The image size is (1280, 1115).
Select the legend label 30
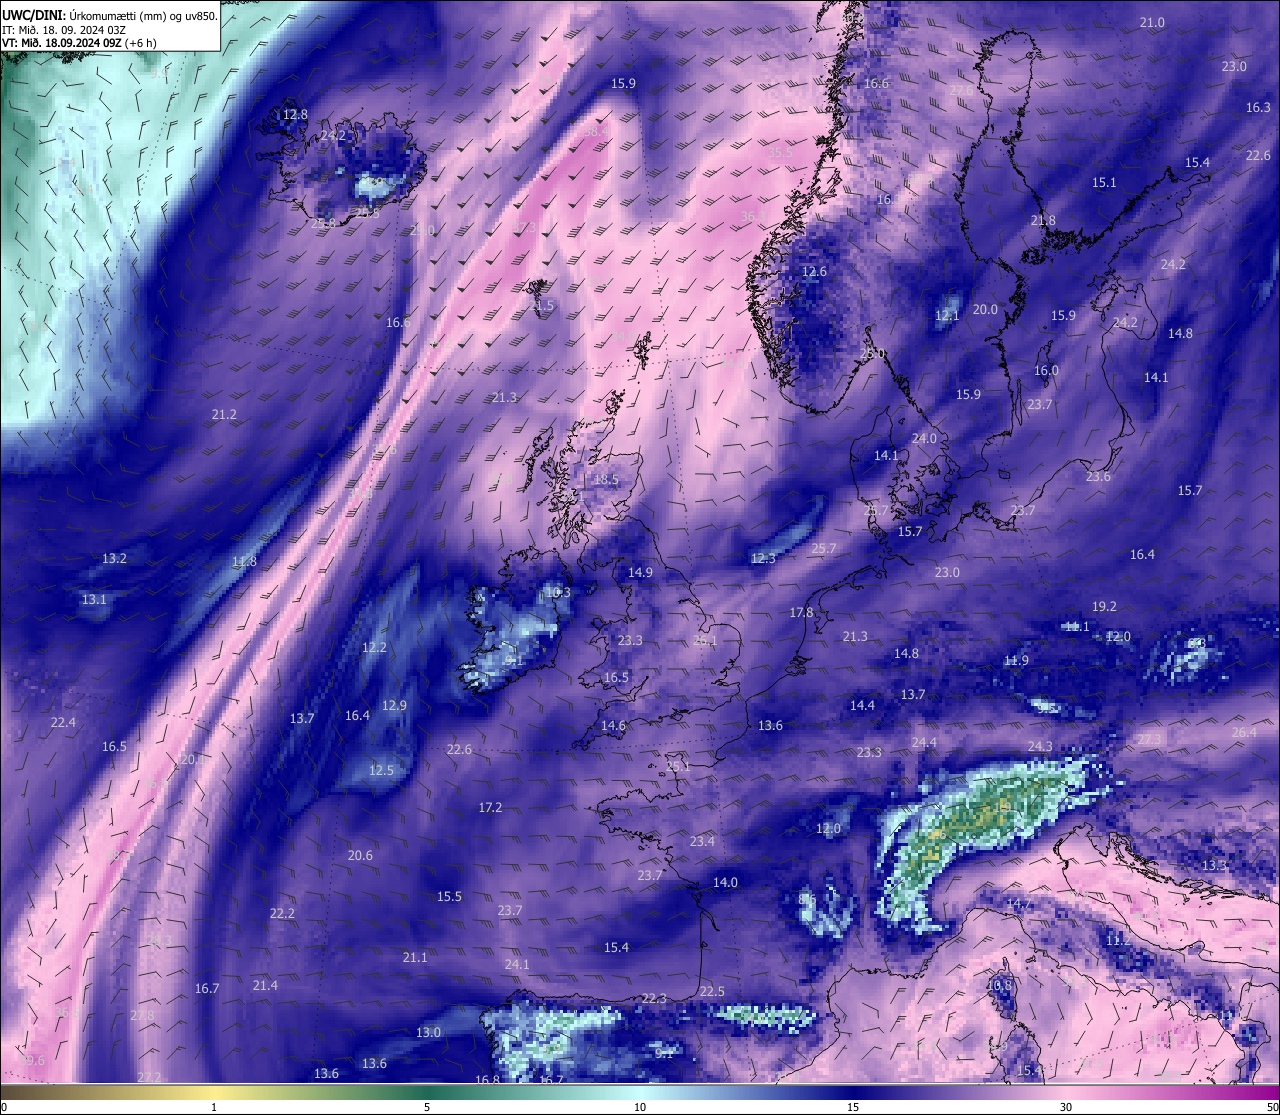1066,1107
